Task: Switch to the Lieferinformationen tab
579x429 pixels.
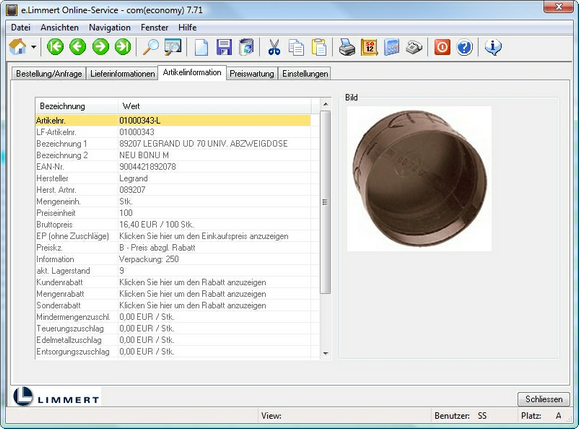Action: coord(123,74)
